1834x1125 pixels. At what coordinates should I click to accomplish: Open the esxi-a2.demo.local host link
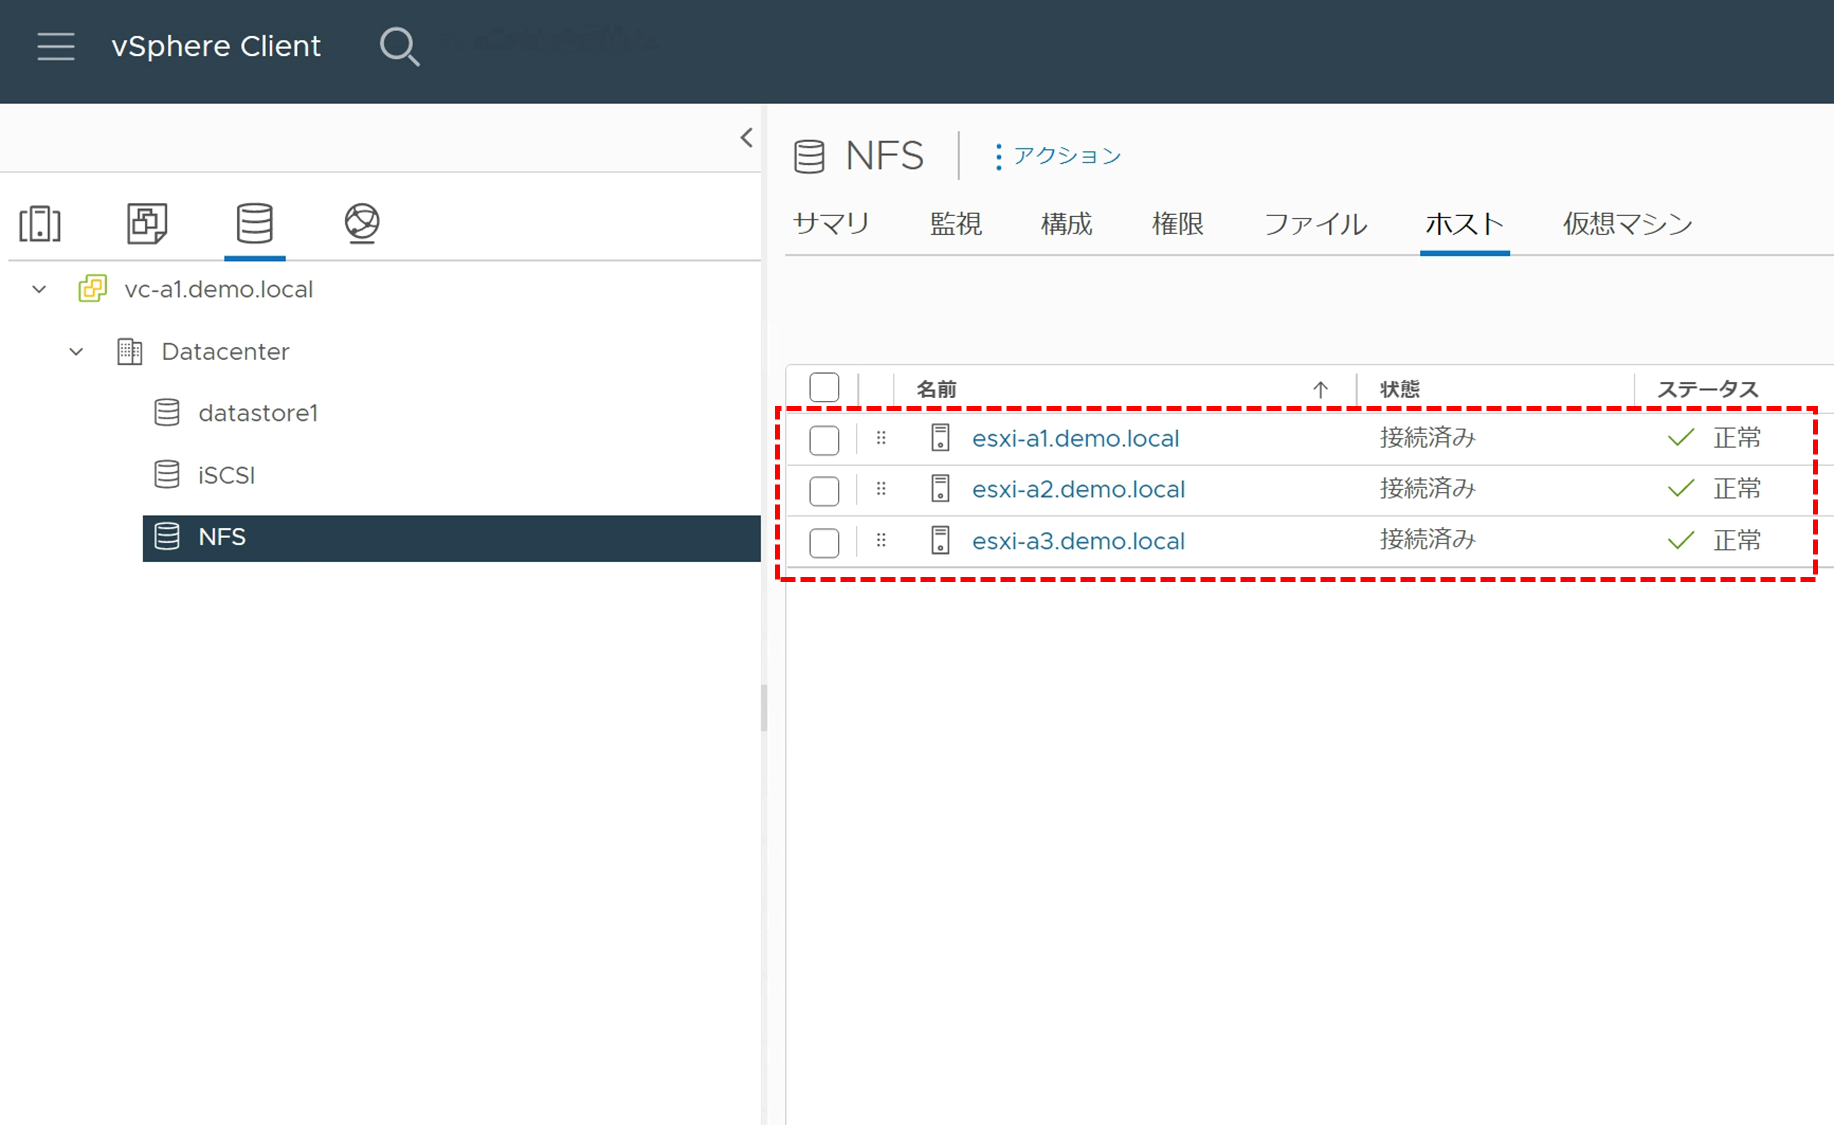click(x=1078, y=489)
